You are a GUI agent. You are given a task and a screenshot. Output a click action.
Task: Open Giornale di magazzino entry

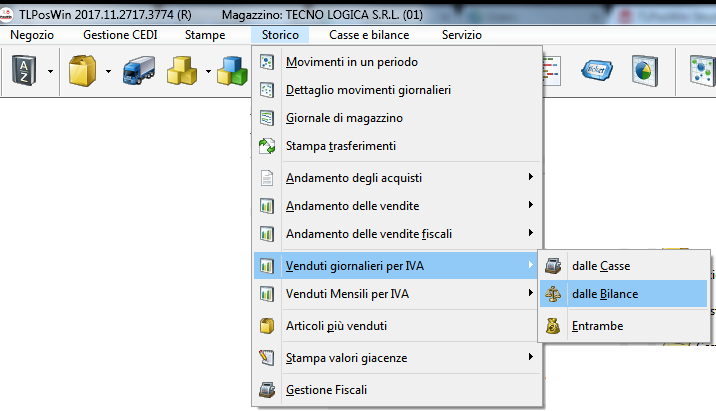(x=344, y=118)
